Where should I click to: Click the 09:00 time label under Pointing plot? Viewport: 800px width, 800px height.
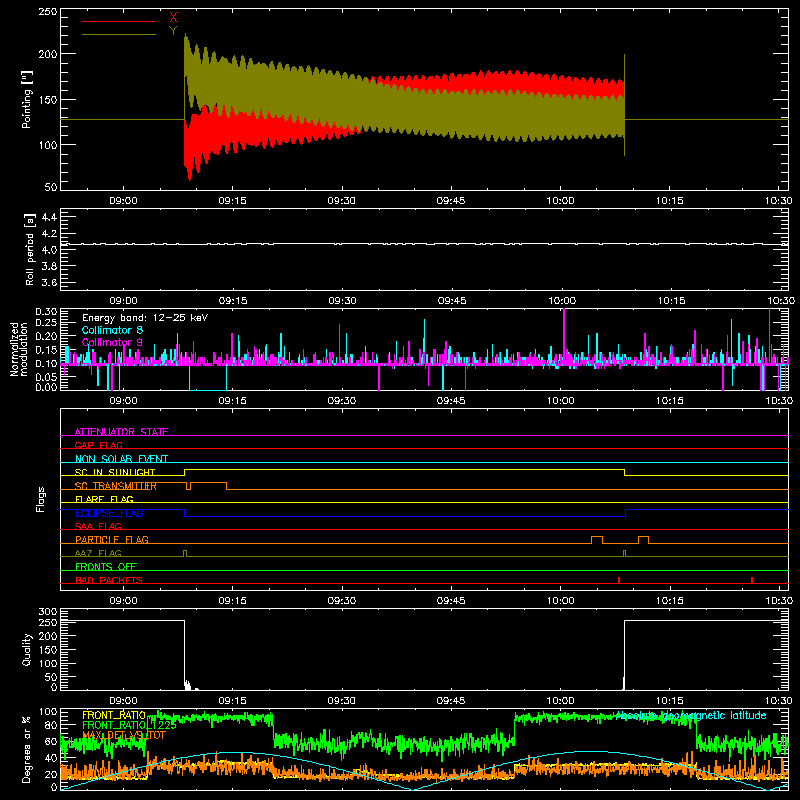(x=123, y=201)
